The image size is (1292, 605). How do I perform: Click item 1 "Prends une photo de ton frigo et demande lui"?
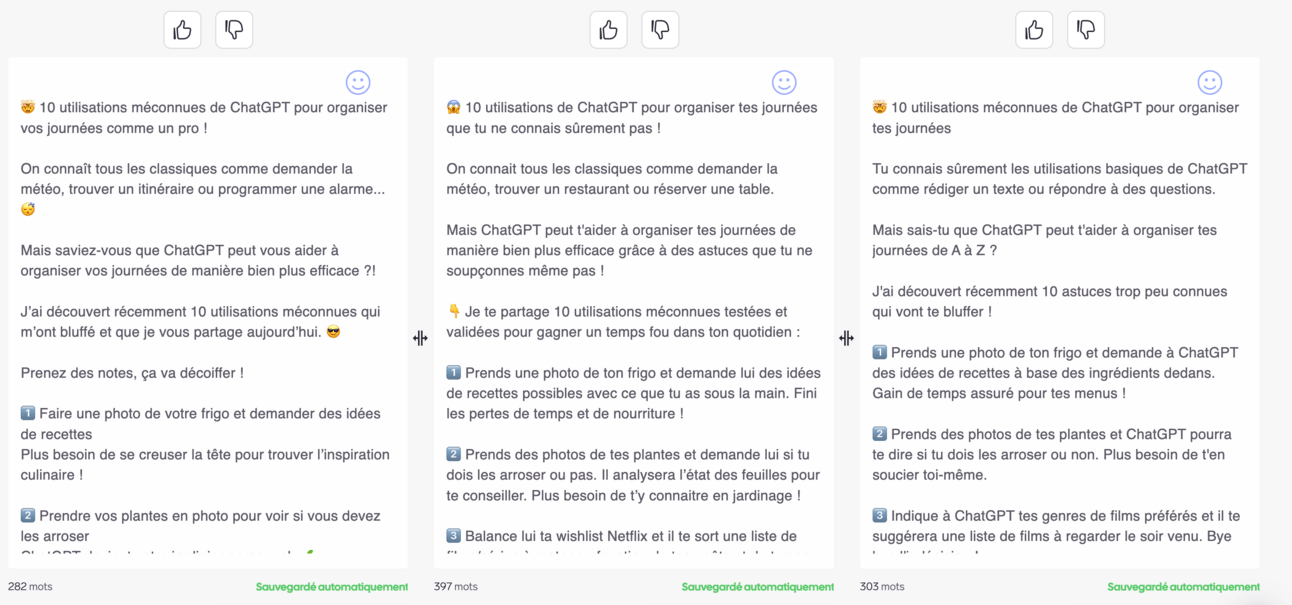coord(632,393)
